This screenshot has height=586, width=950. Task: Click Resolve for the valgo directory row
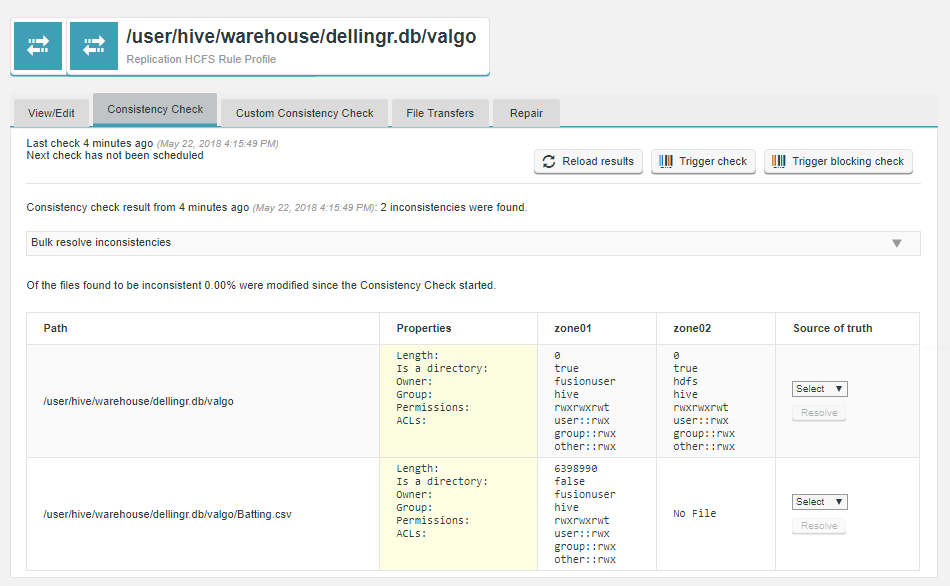(x=819, y=413)
